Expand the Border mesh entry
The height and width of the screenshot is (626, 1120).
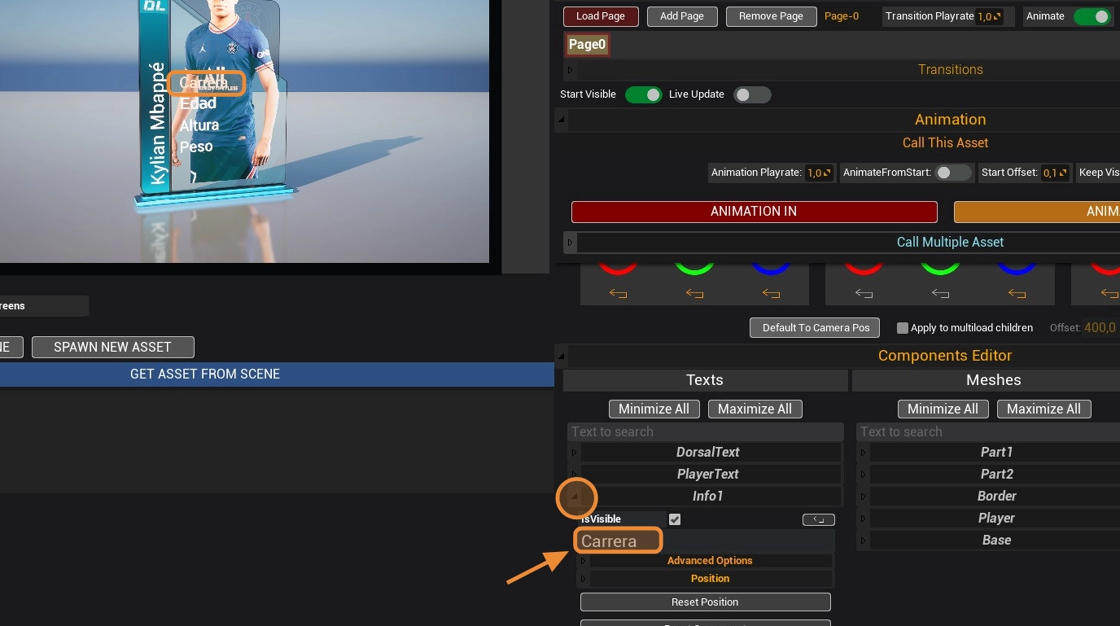tap(863, 497)
